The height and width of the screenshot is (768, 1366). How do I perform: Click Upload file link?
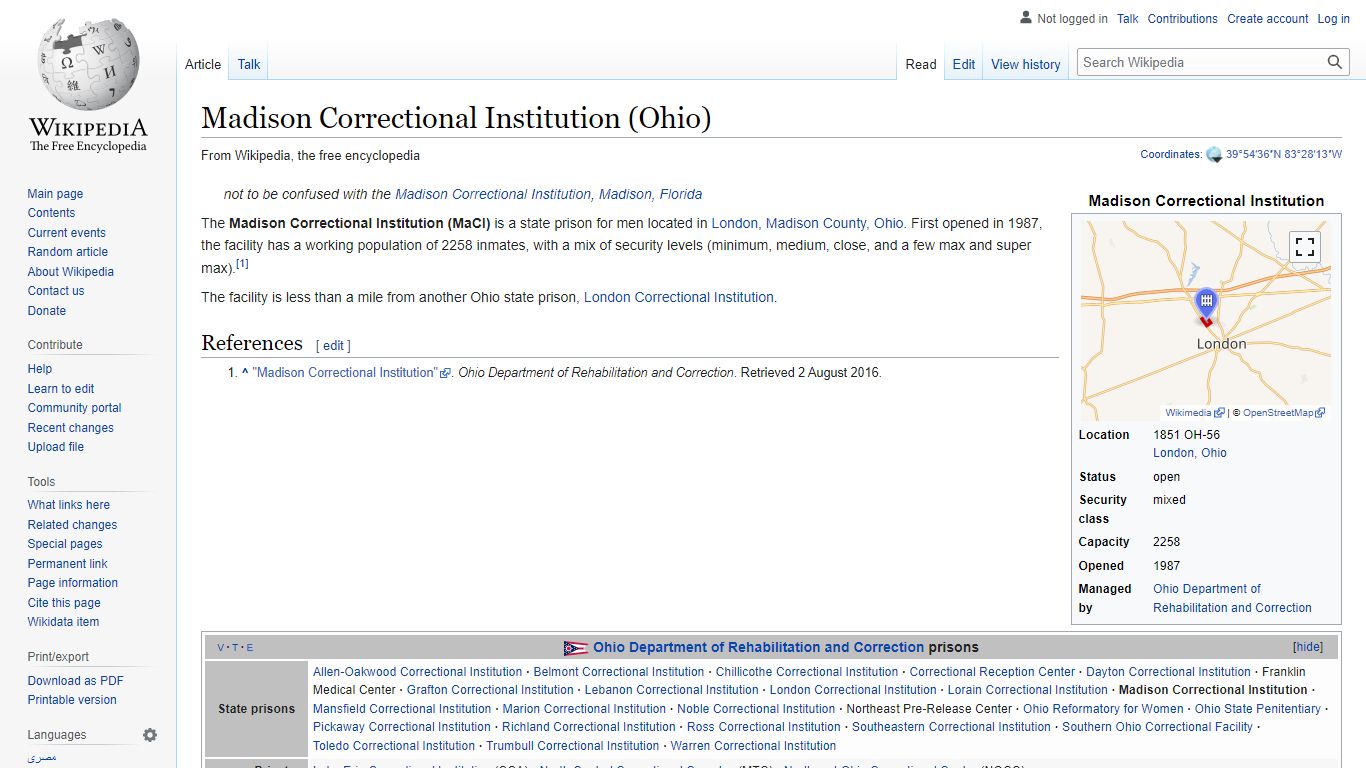(x=55, y=447)
